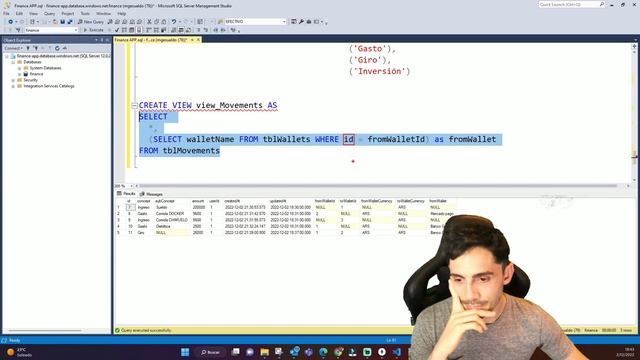Click the Save All toolbar icon

click(70, 22)
